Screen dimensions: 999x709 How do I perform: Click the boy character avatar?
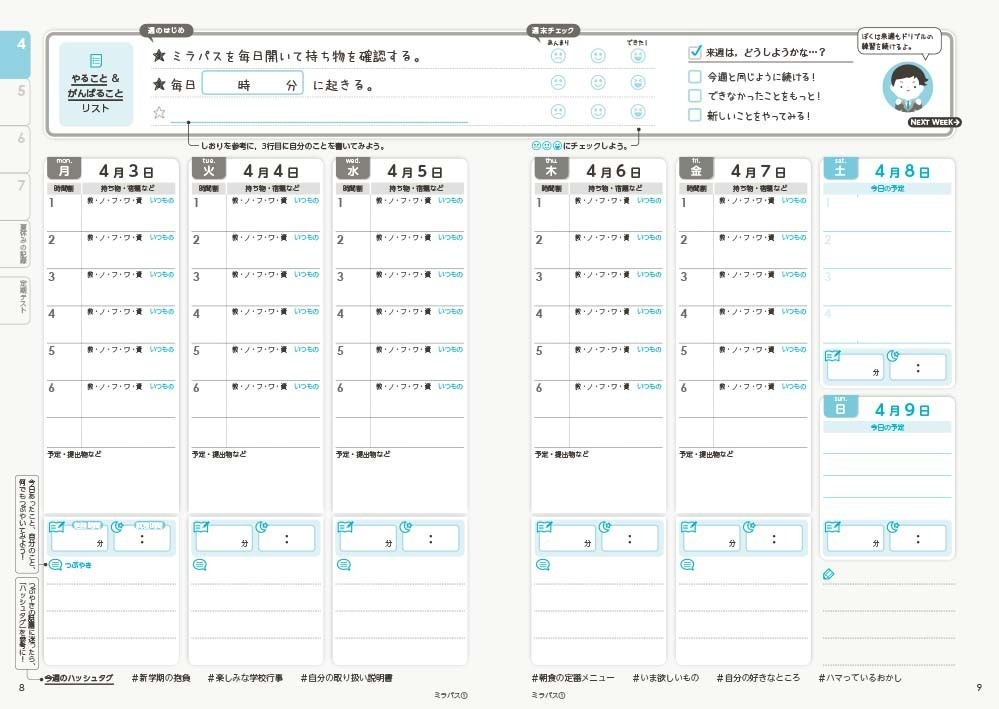[907, 87]
